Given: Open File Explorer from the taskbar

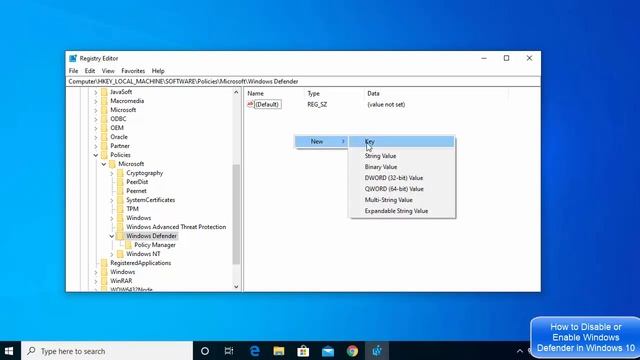Looking at the screenshot, I should point(279,351).
